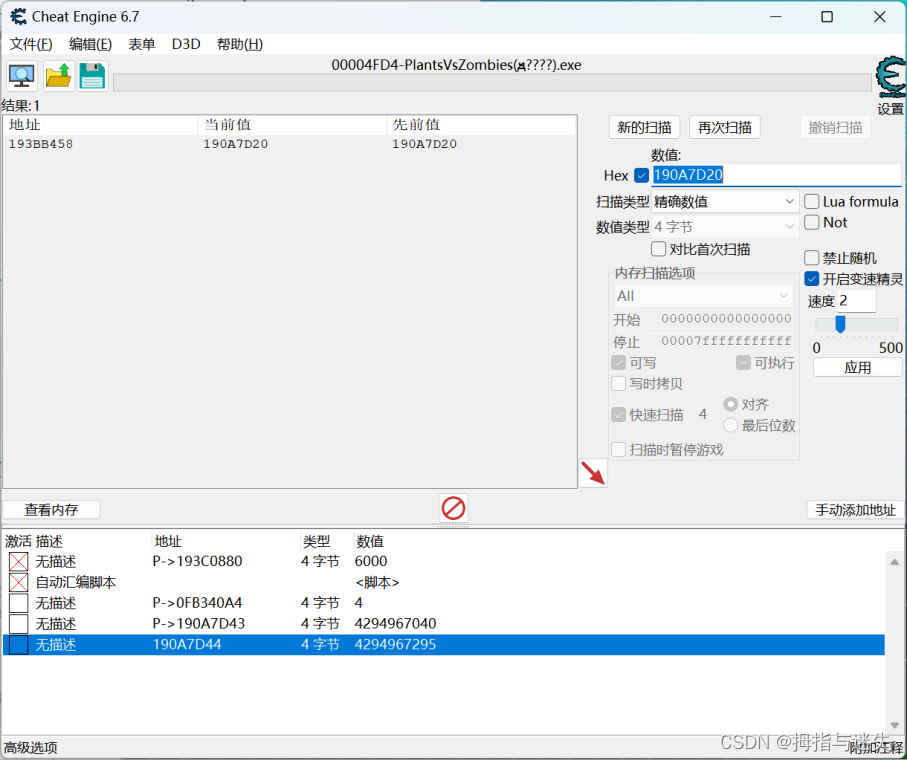Toggle the Not checkbox
Screen dimensions: 907x761
(x=812, y=223)
